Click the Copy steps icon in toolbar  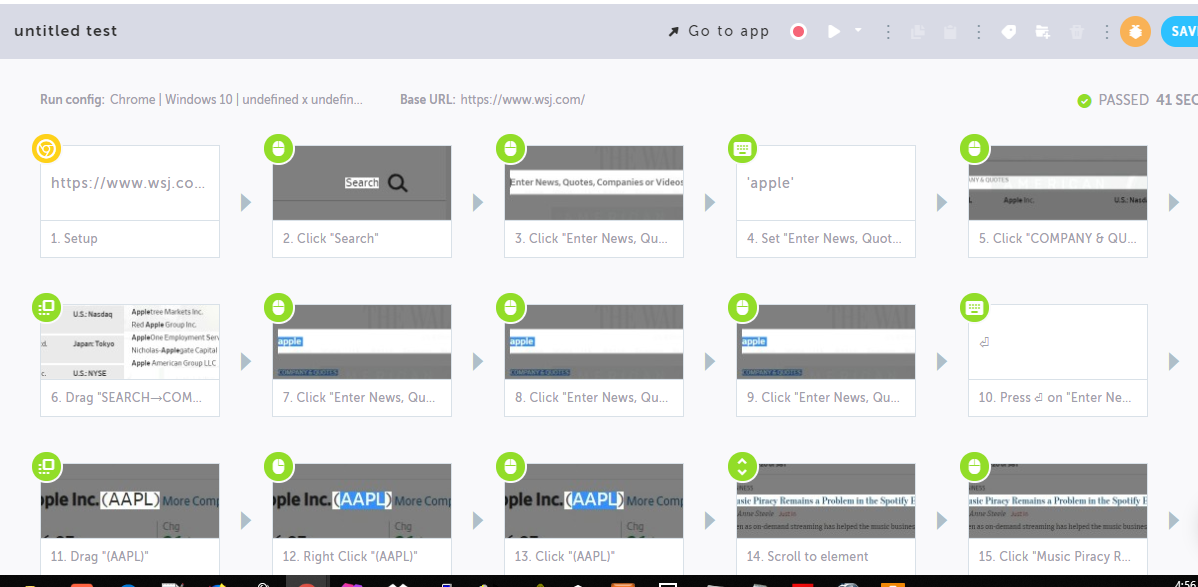[918, 31]
